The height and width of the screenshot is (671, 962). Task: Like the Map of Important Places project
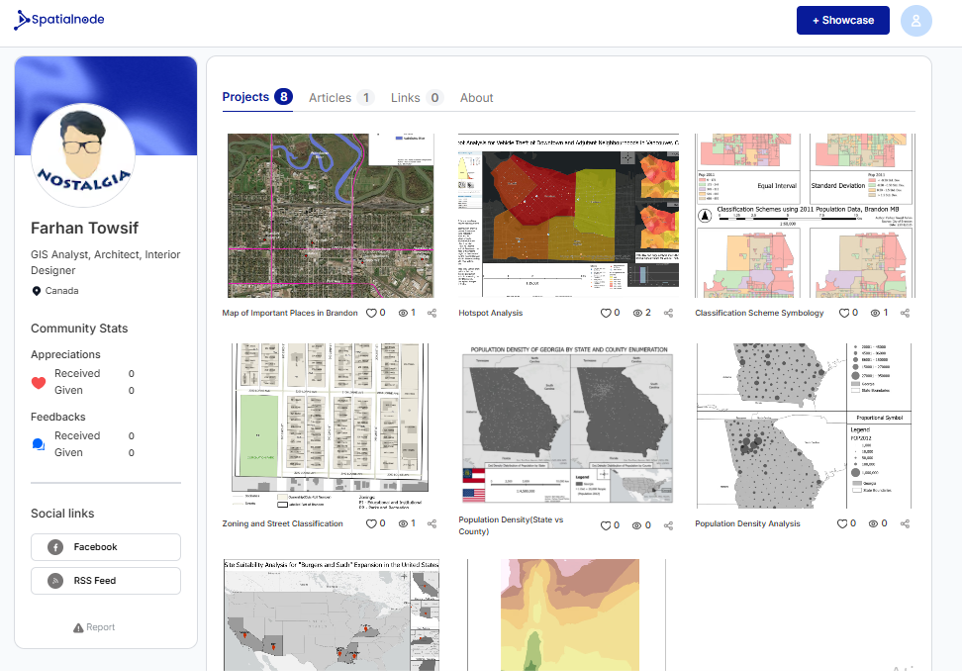coord(371,313)
